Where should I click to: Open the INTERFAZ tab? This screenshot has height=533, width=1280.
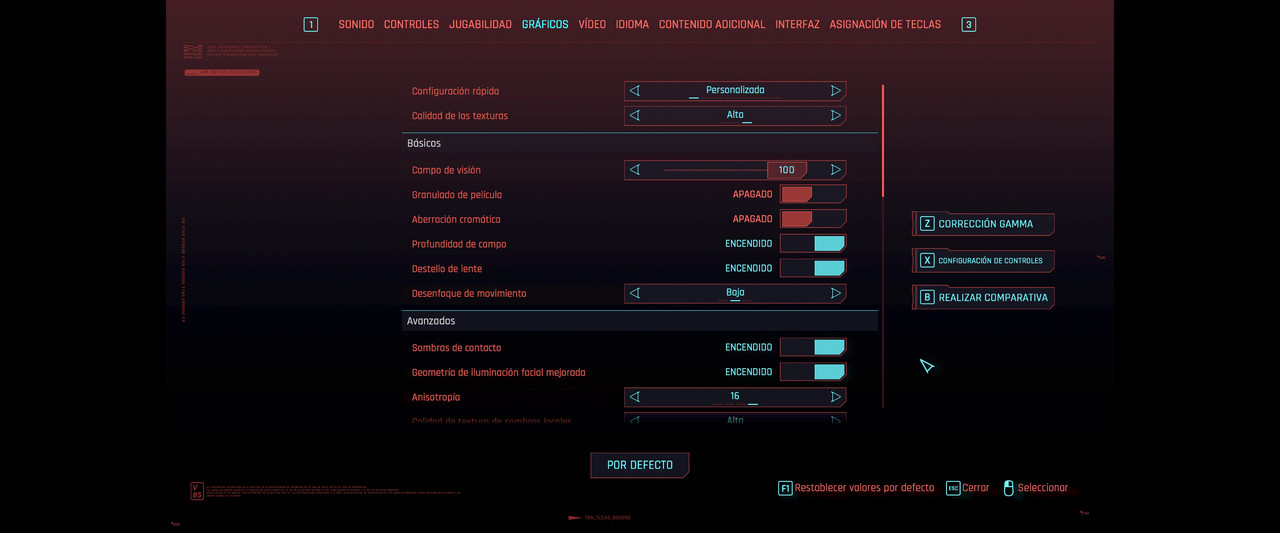click(x=797, y=24)
